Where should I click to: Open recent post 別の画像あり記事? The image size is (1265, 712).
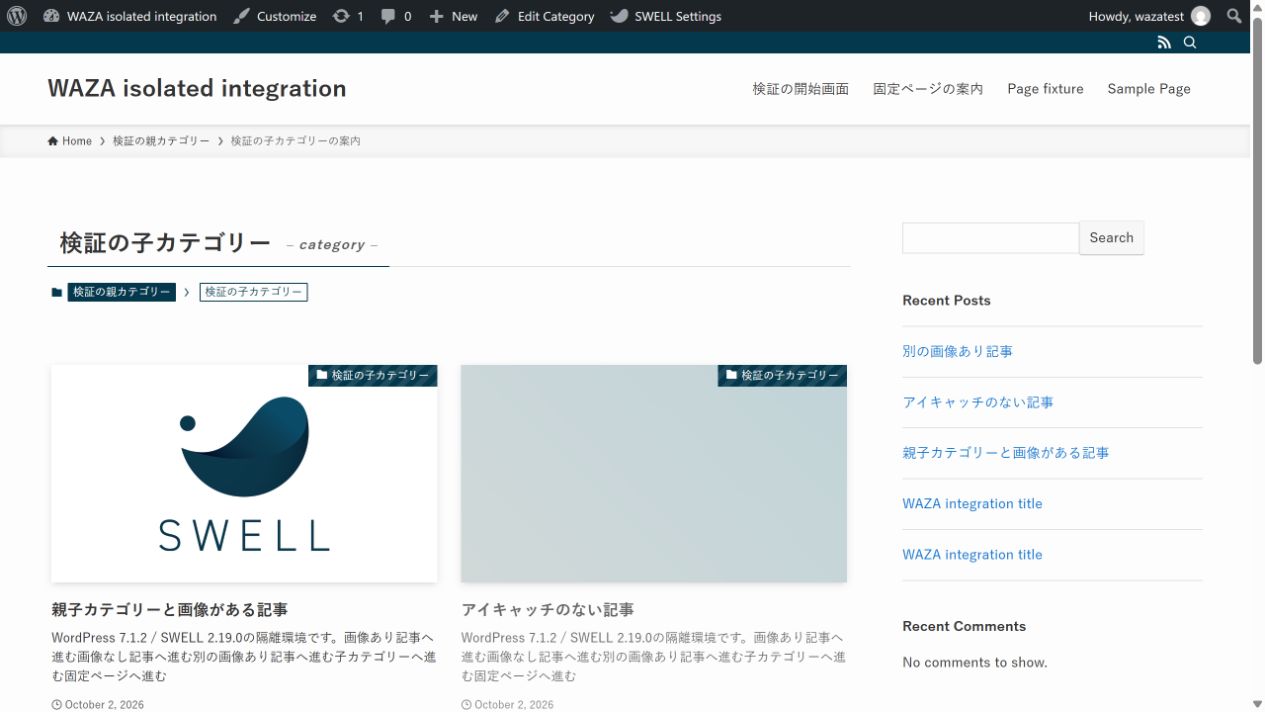pos(958,352)
